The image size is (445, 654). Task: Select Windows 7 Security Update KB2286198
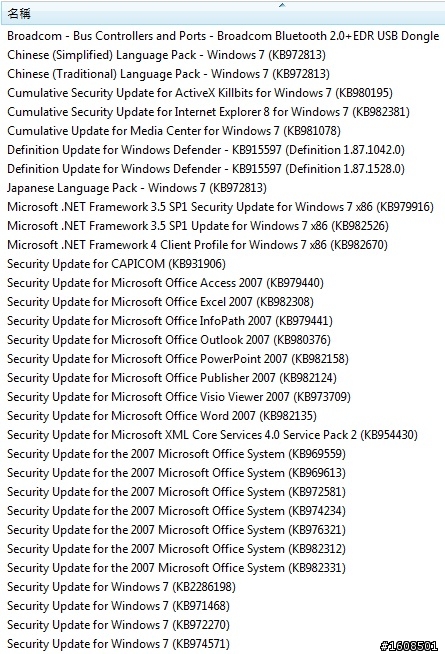click(x=121, y=587)
